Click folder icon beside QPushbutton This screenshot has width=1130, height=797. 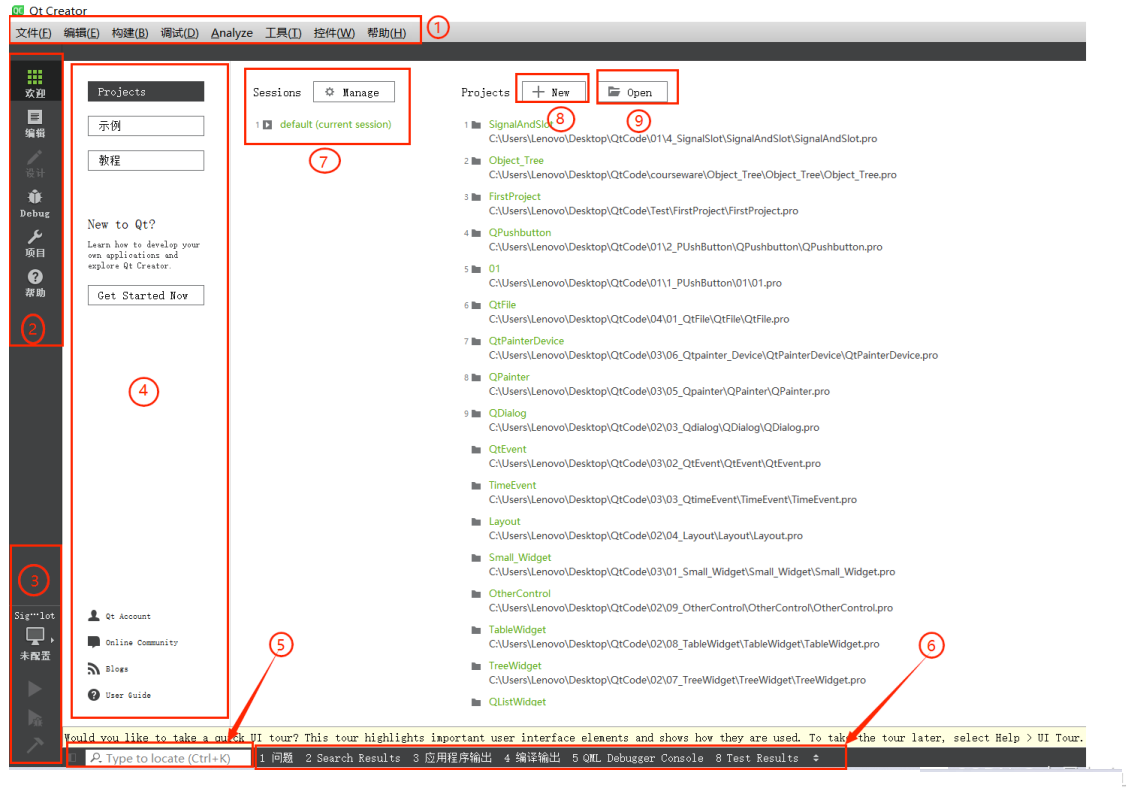476,233
